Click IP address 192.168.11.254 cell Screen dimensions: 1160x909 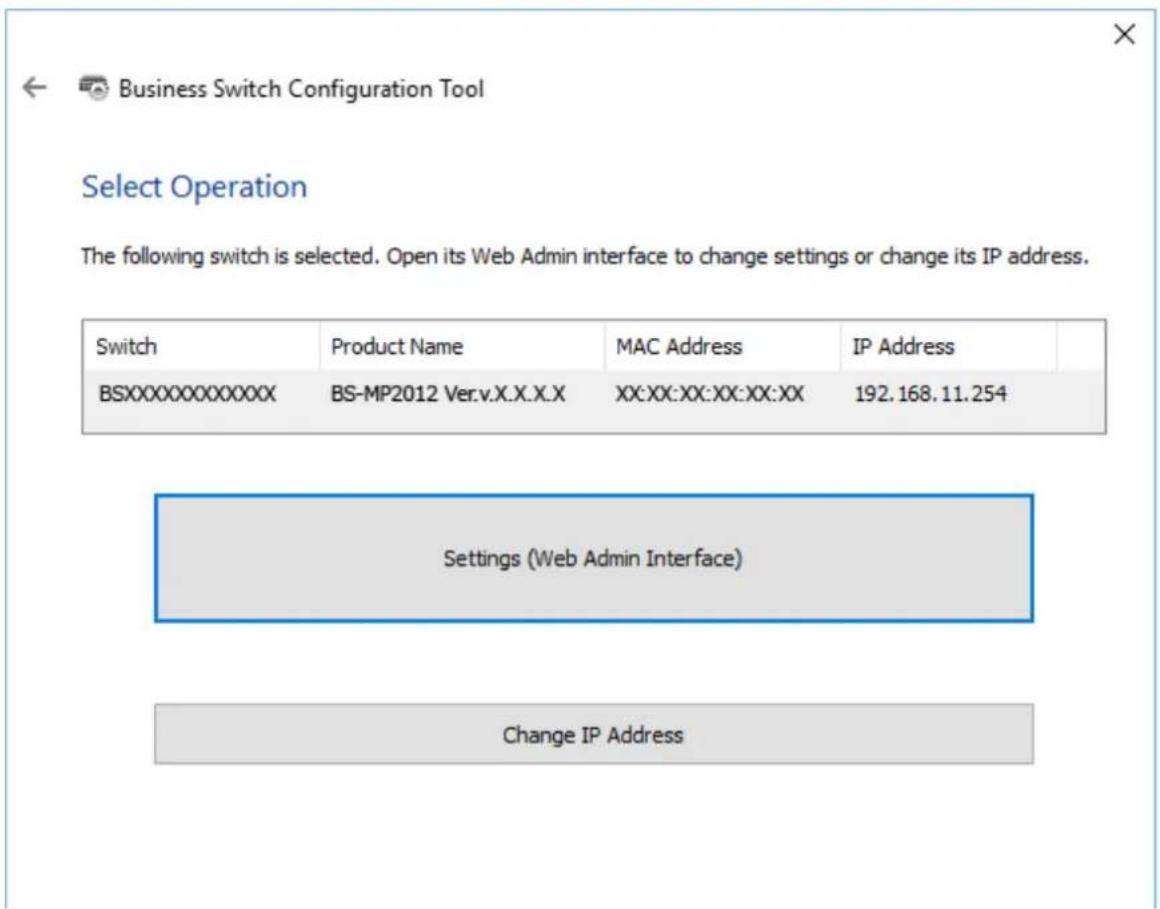click(931, 394)
